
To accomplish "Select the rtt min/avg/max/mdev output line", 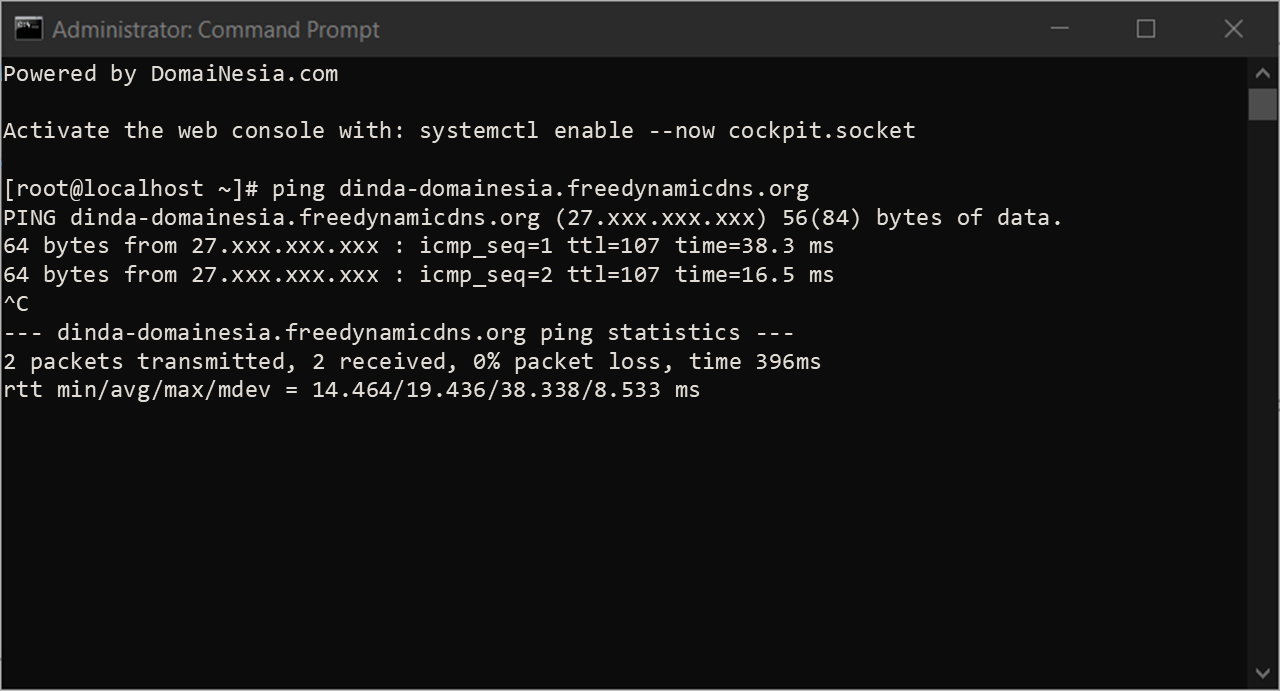I will click(x=350, y=390).
